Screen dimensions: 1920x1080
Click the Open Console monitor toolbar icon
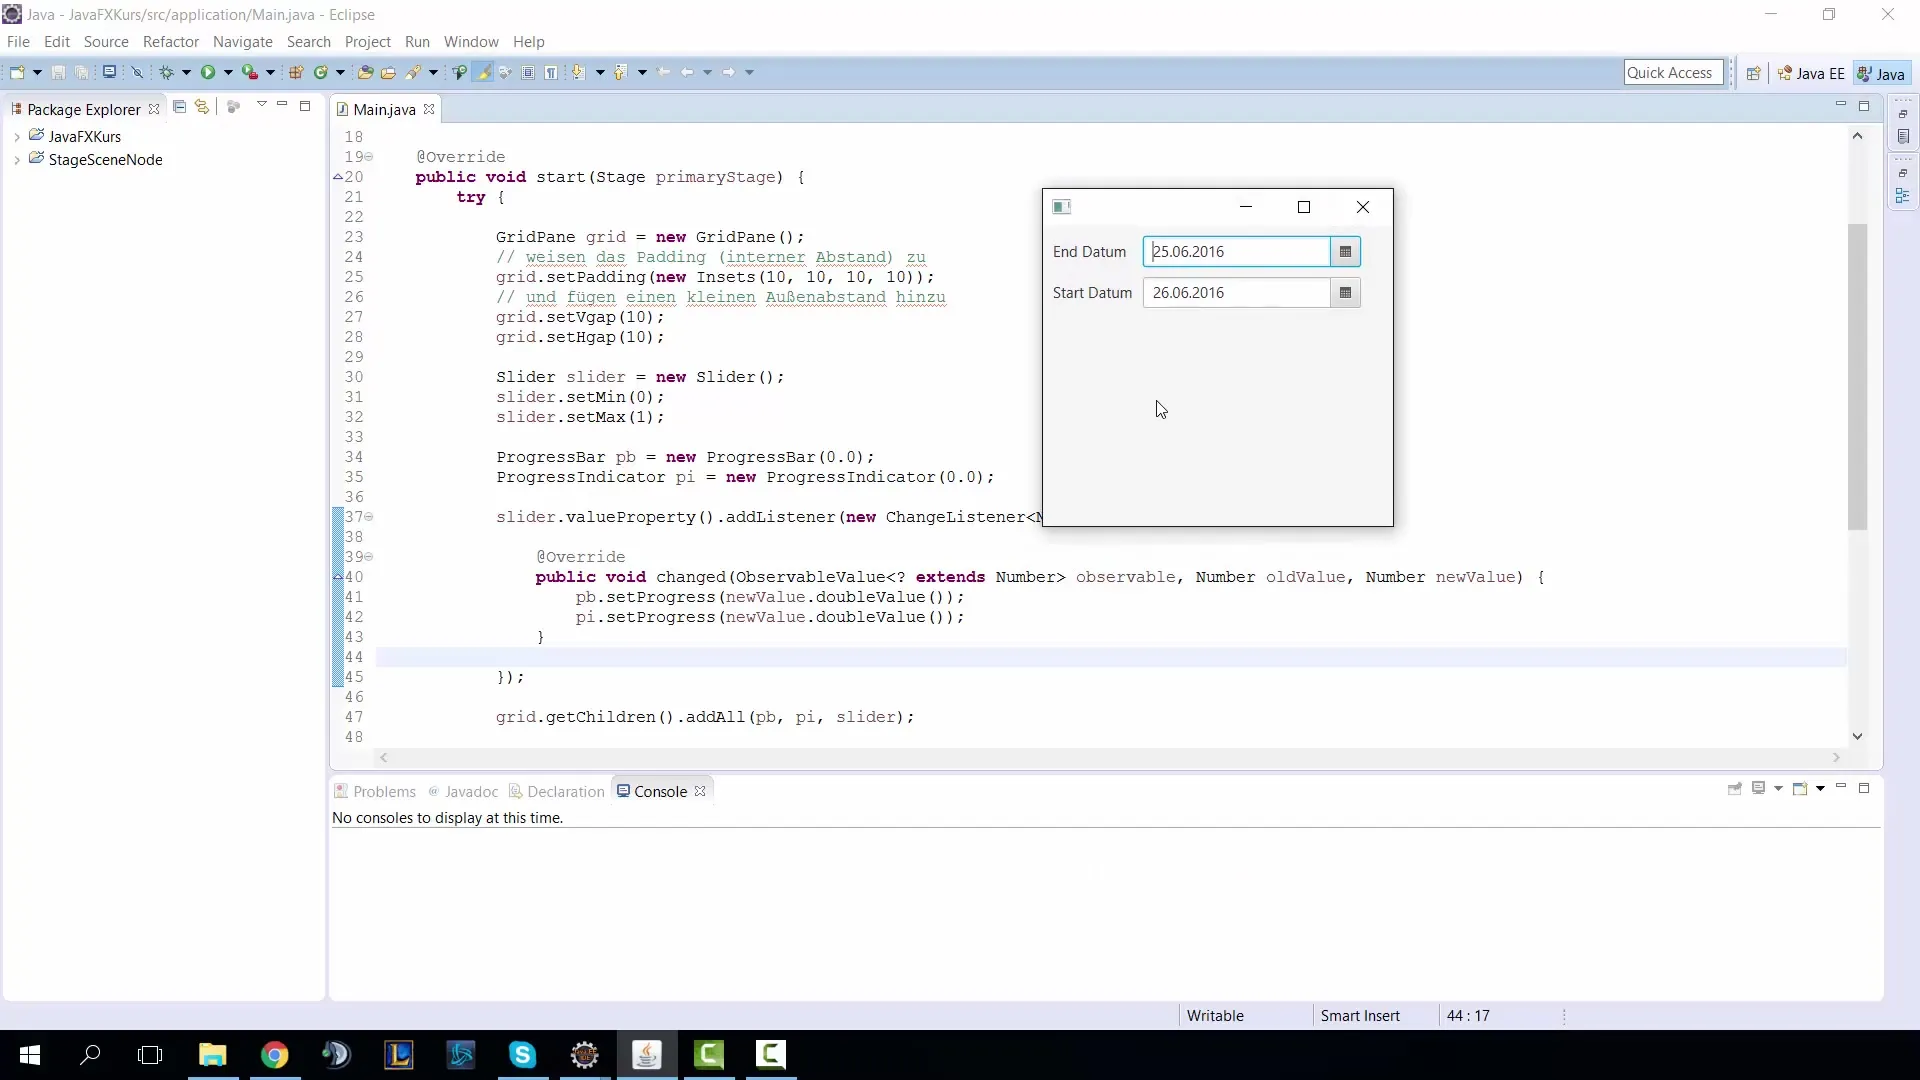(x=109, y=72)
